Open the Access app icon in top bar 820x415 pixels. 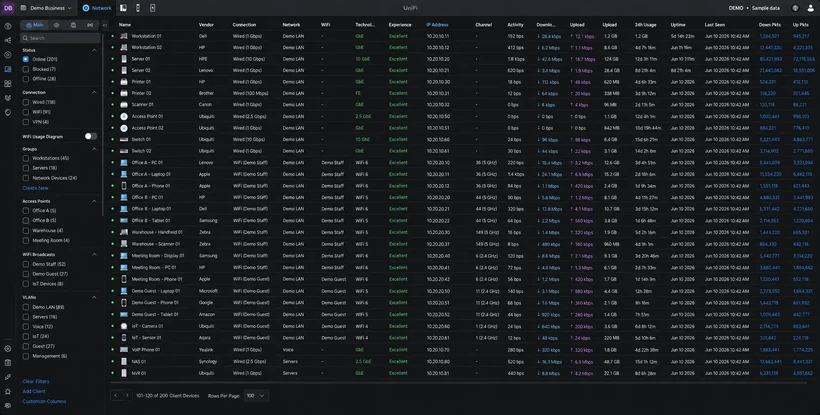(152, 8)
